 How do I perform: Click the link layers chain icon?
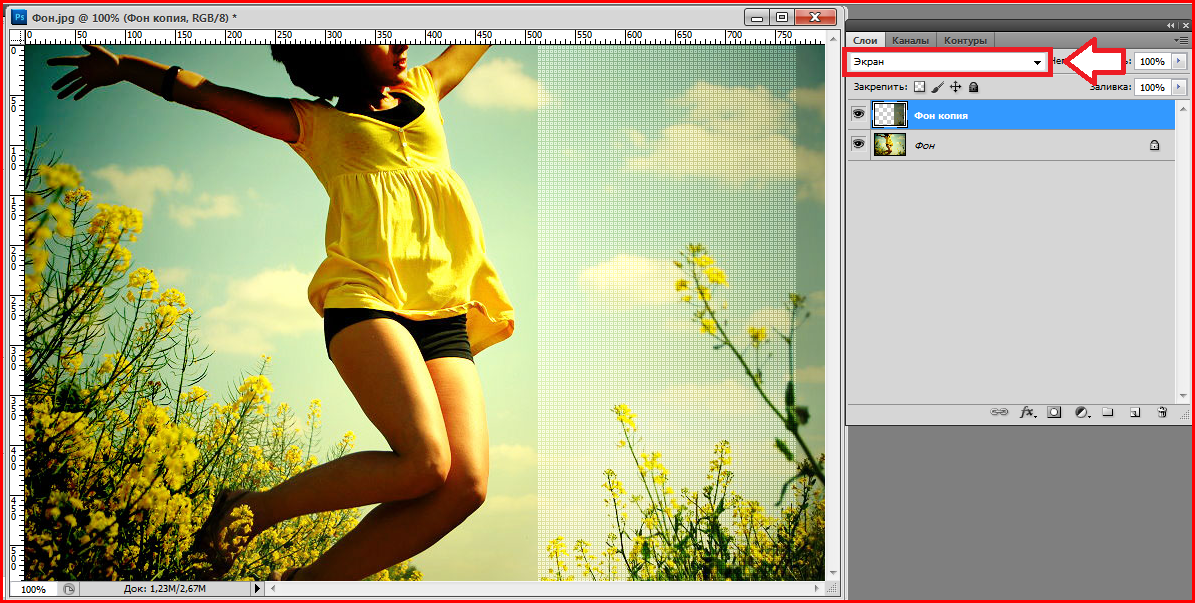pos(998,412)
